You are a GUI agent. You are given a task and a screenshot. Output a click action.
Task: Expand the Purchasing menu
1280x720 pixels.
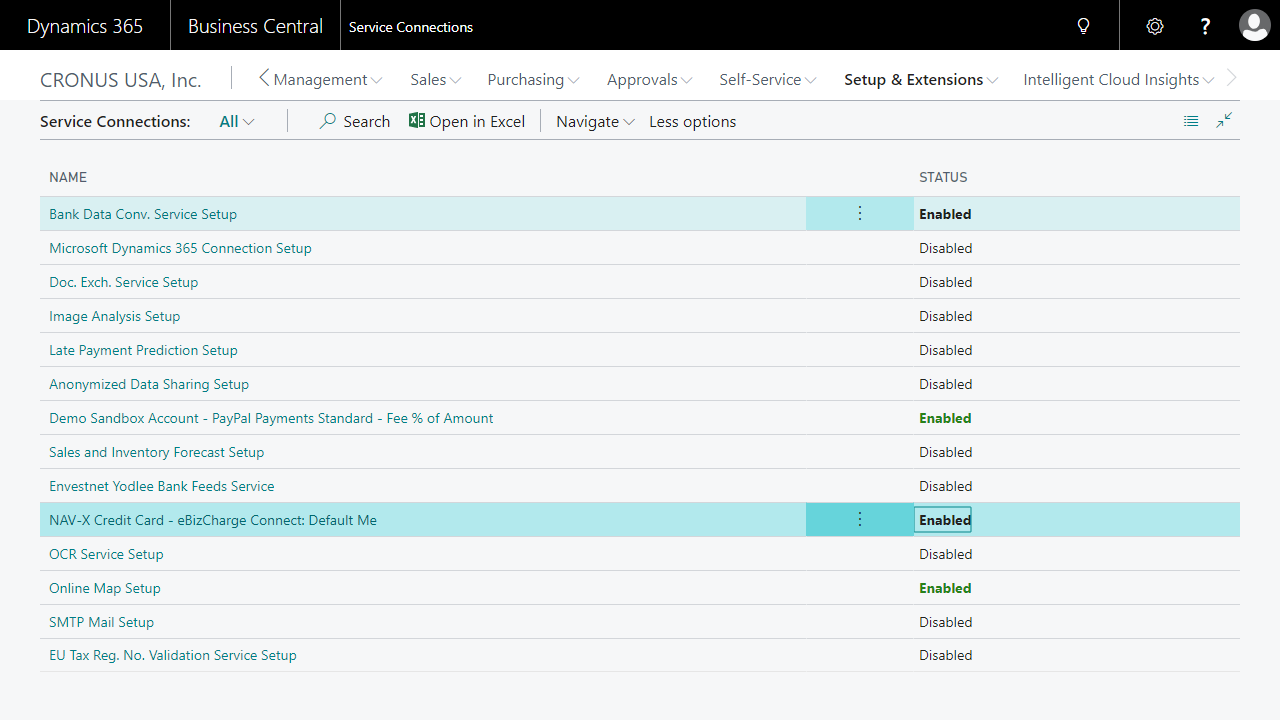533,79
